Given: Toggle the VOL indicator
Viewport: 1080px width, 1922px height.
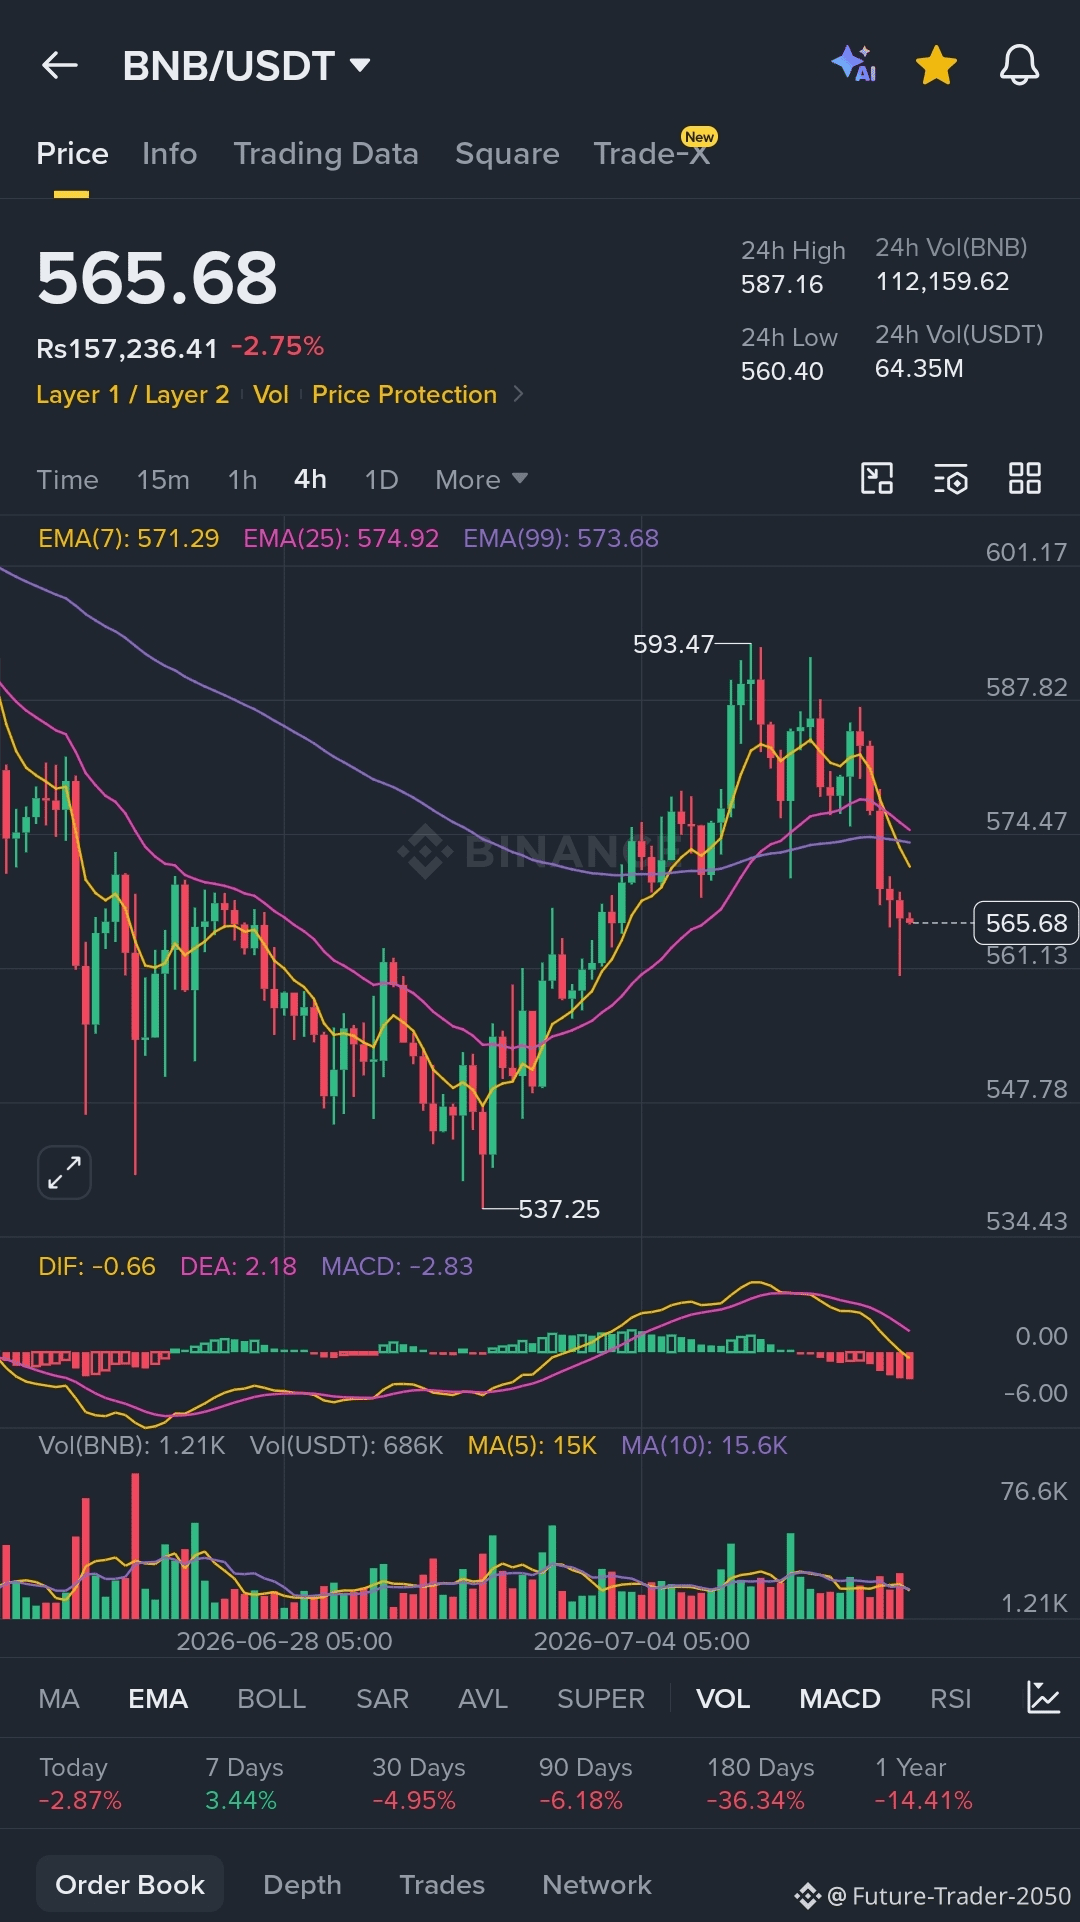Looking at the screenshot, I should point(723,1698).
